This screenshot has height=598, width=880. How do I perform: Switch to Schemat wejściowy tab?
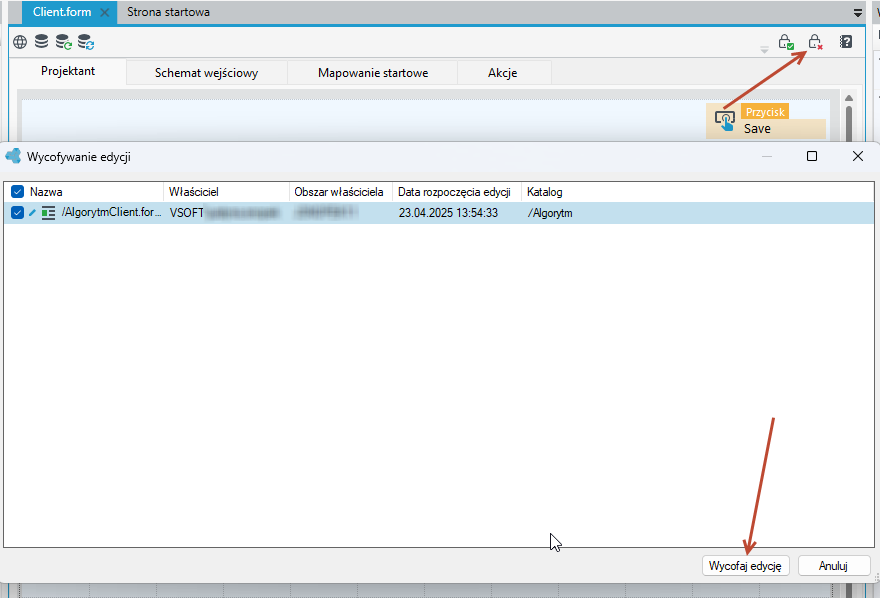pyautogui.click(x=207, y=73)
